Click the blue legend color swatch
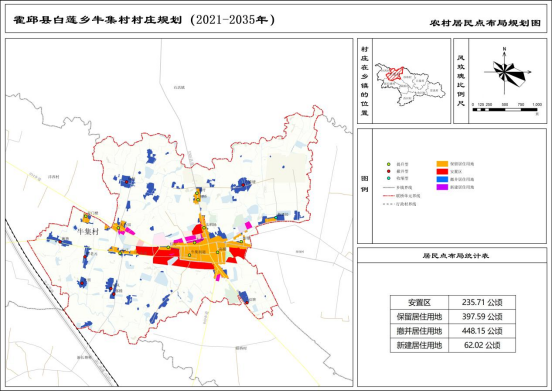553x391 pixels. coord(442,179)
